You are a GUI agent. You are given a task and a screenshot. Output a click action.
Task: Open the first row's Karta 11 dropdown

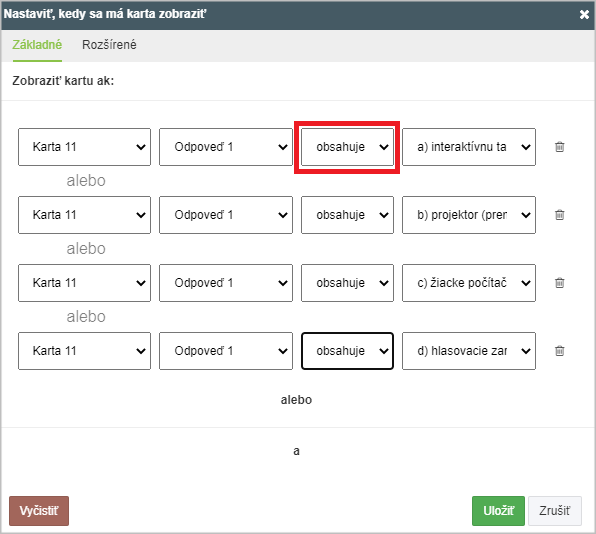click(x=84, y=147)
